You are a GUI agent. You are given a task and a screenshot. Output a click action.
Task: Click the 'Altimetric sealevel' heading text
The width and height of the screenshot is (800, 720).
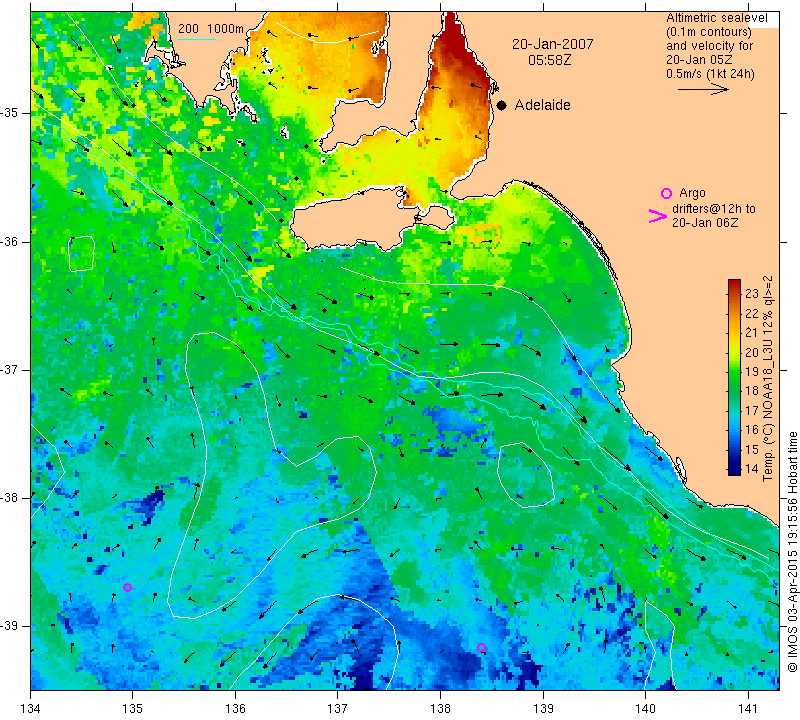(716, 18)
